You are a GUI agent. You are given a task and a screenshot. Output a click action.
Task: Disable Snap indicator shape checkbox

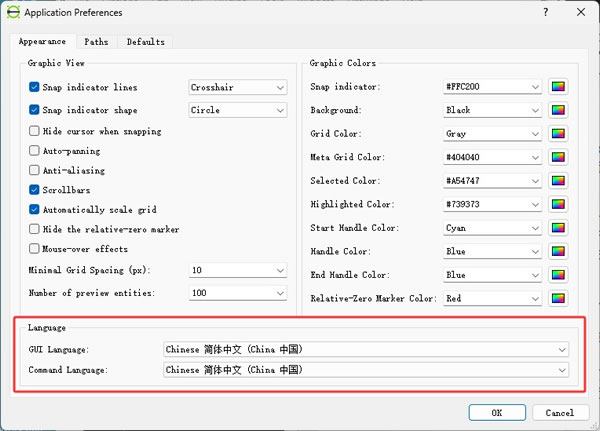pyautogui.click(x=34, y=110)
